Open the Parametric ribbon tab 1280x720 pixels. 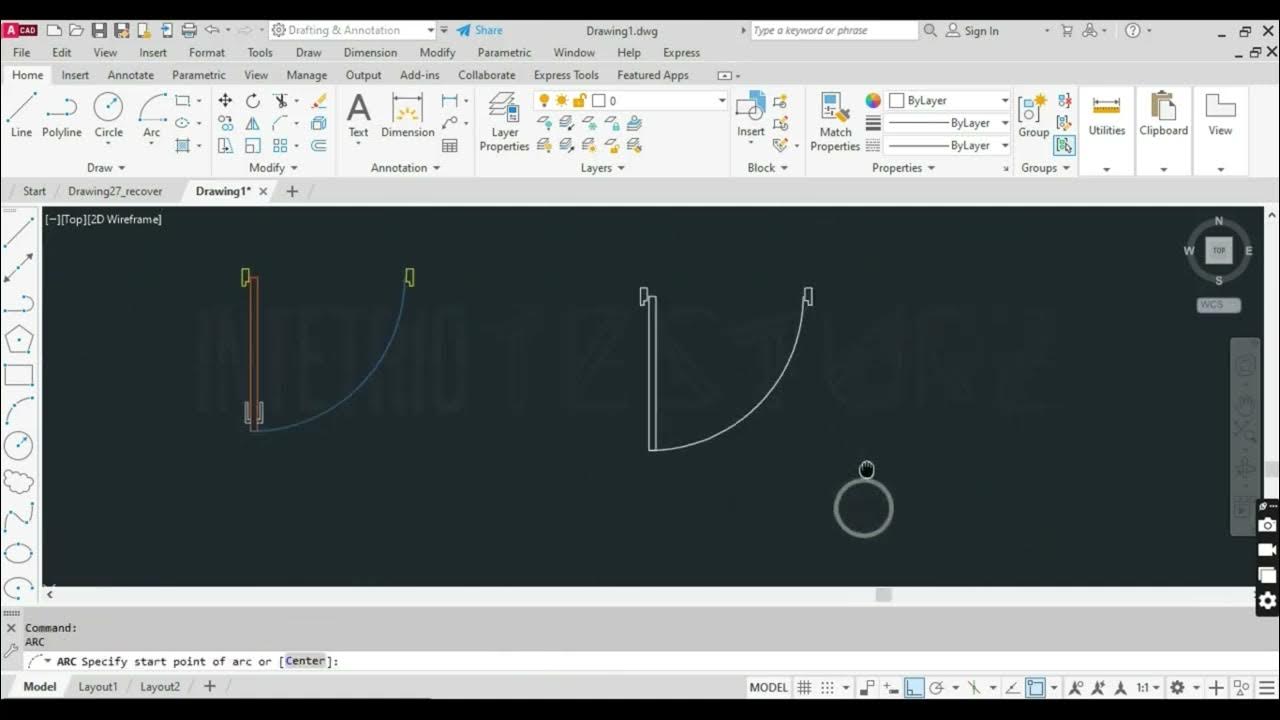coord(198,75)
